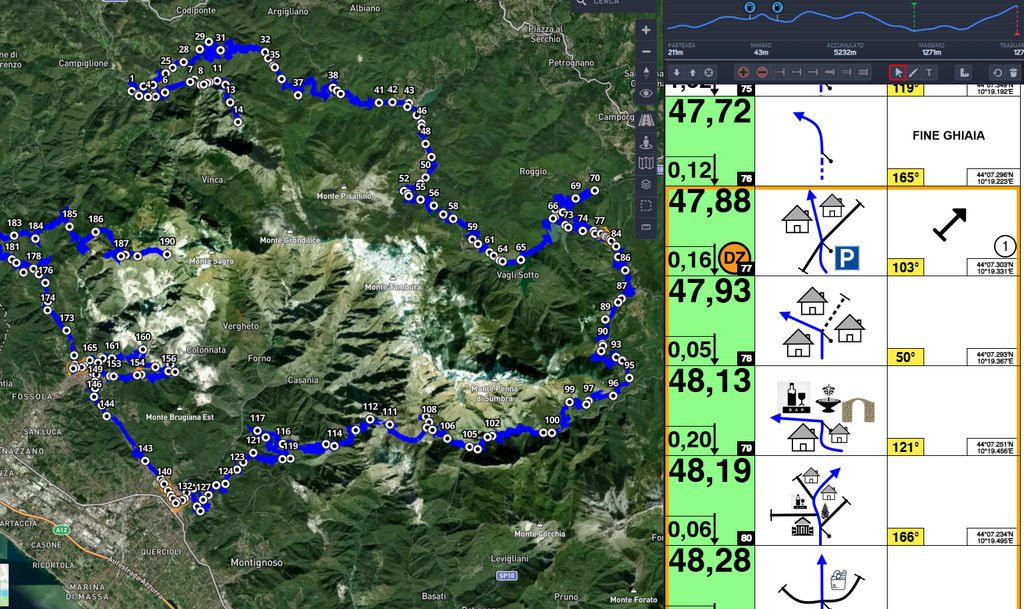This screenshot has height=609, width=1024.
Task: Select first dotted track line style
Action: (x=779, y=72)
